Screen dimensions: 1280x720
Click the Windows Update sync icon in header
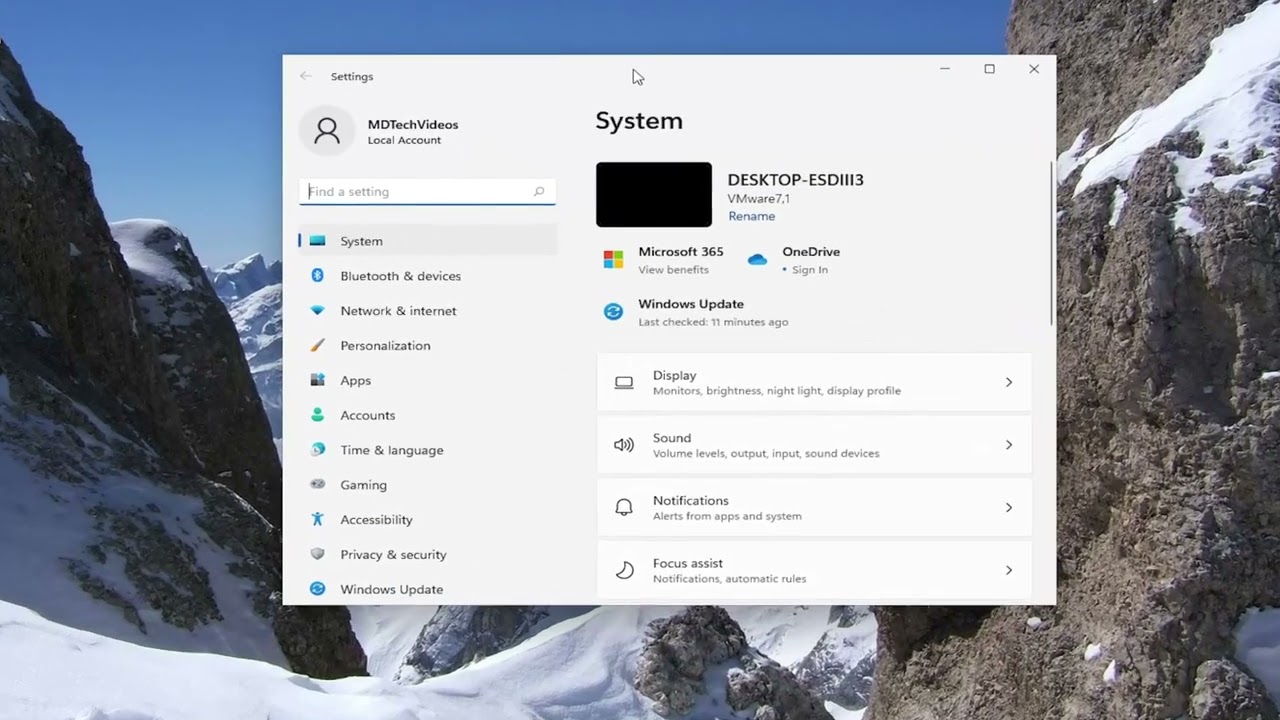tap(613, 312)
